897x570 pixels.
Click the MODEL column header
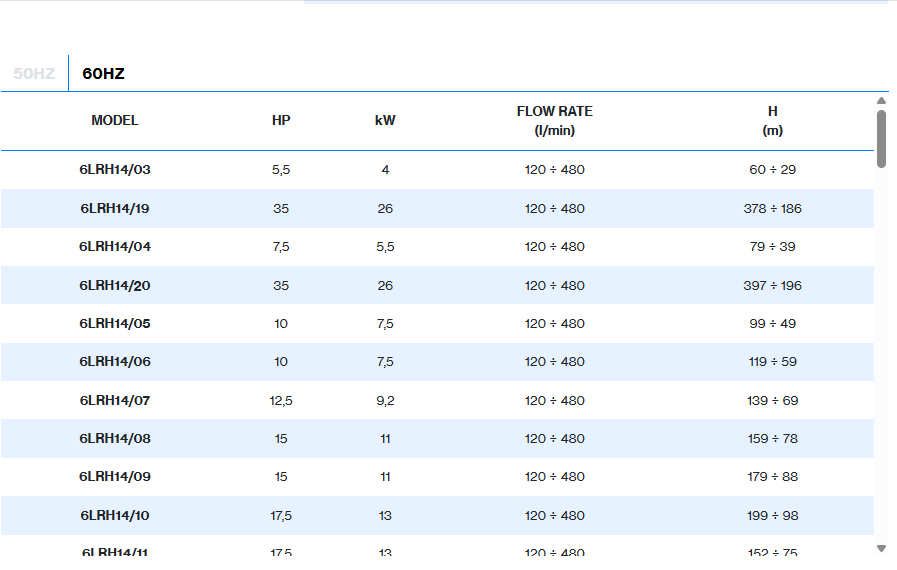pos(115,121)
